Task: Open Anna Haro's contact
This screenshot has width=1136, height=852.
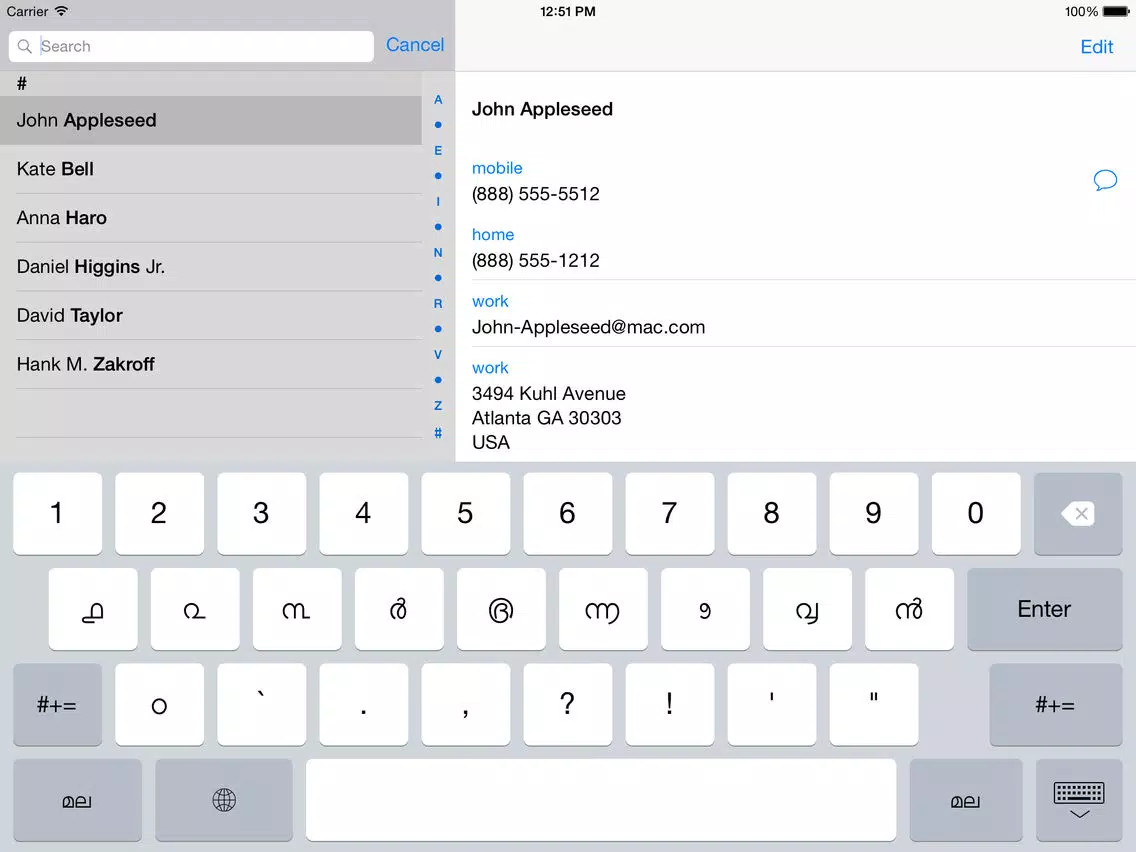Action: pos(211,218)
